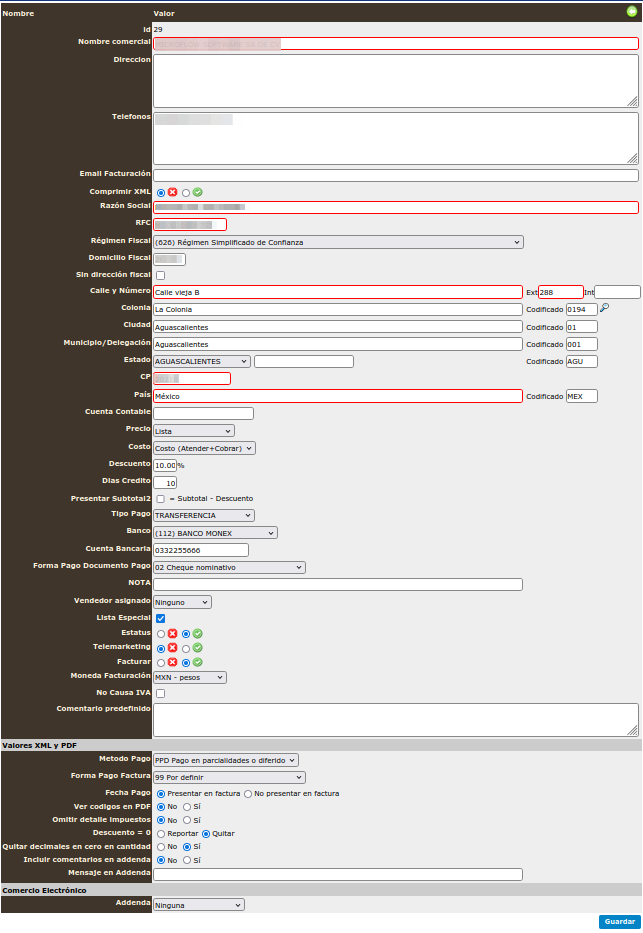
Task: Uncheck the Lista Especial checkbox
Action: tap(161, 618)
